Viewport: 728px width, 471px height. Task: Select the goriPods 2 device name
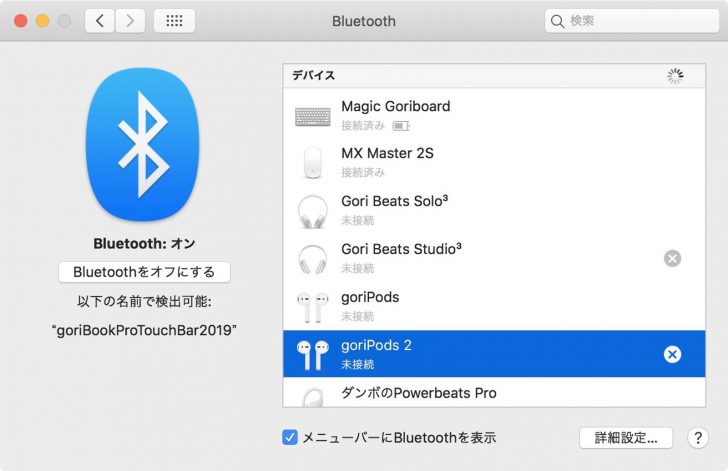point(376,345)
